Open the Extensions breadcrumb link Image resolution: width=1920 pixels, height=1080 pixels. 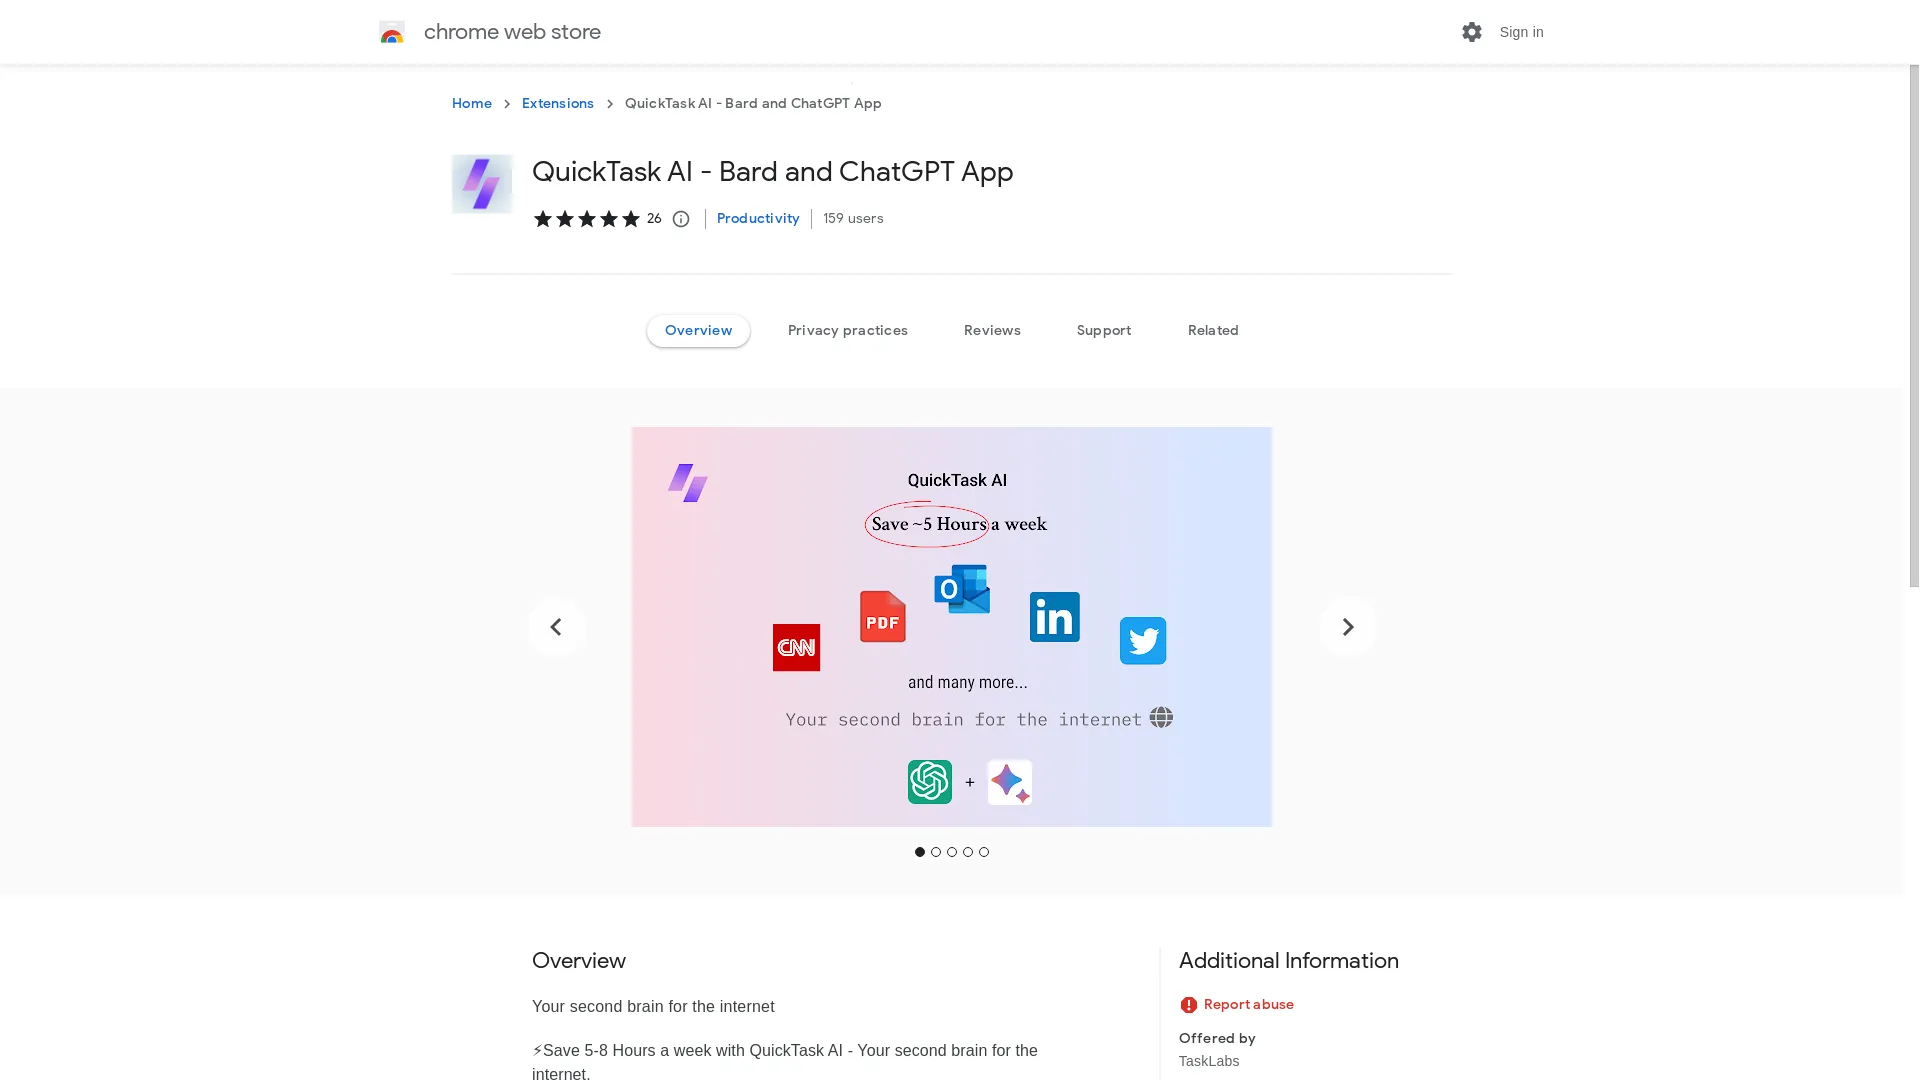point(558,103)
